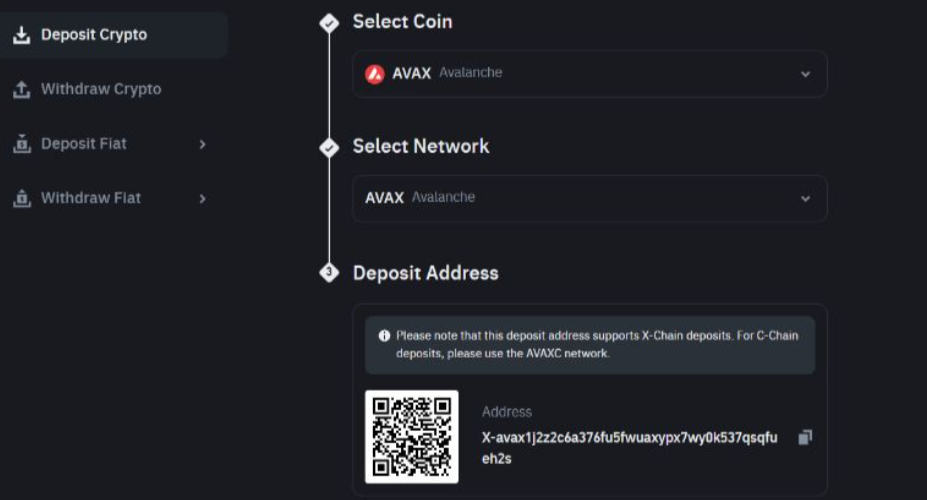927x500 pixels.
Task: Click the Select Network step checkmark icon
Action: 329,147
